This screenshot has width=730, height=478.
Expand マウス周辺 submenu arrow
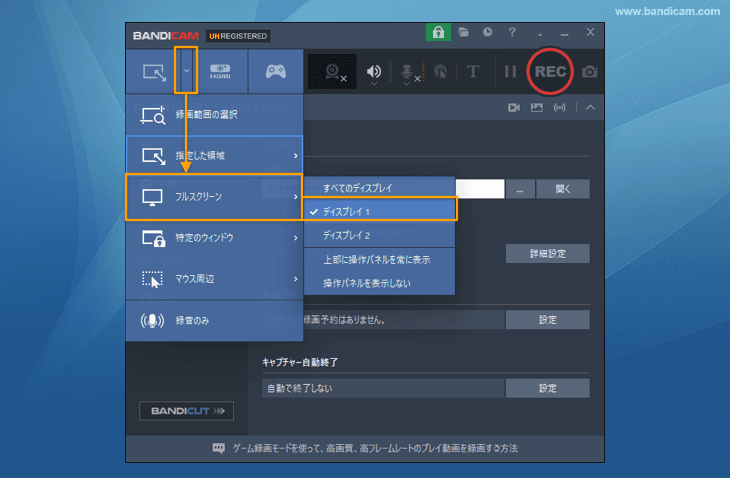[296, 279]
